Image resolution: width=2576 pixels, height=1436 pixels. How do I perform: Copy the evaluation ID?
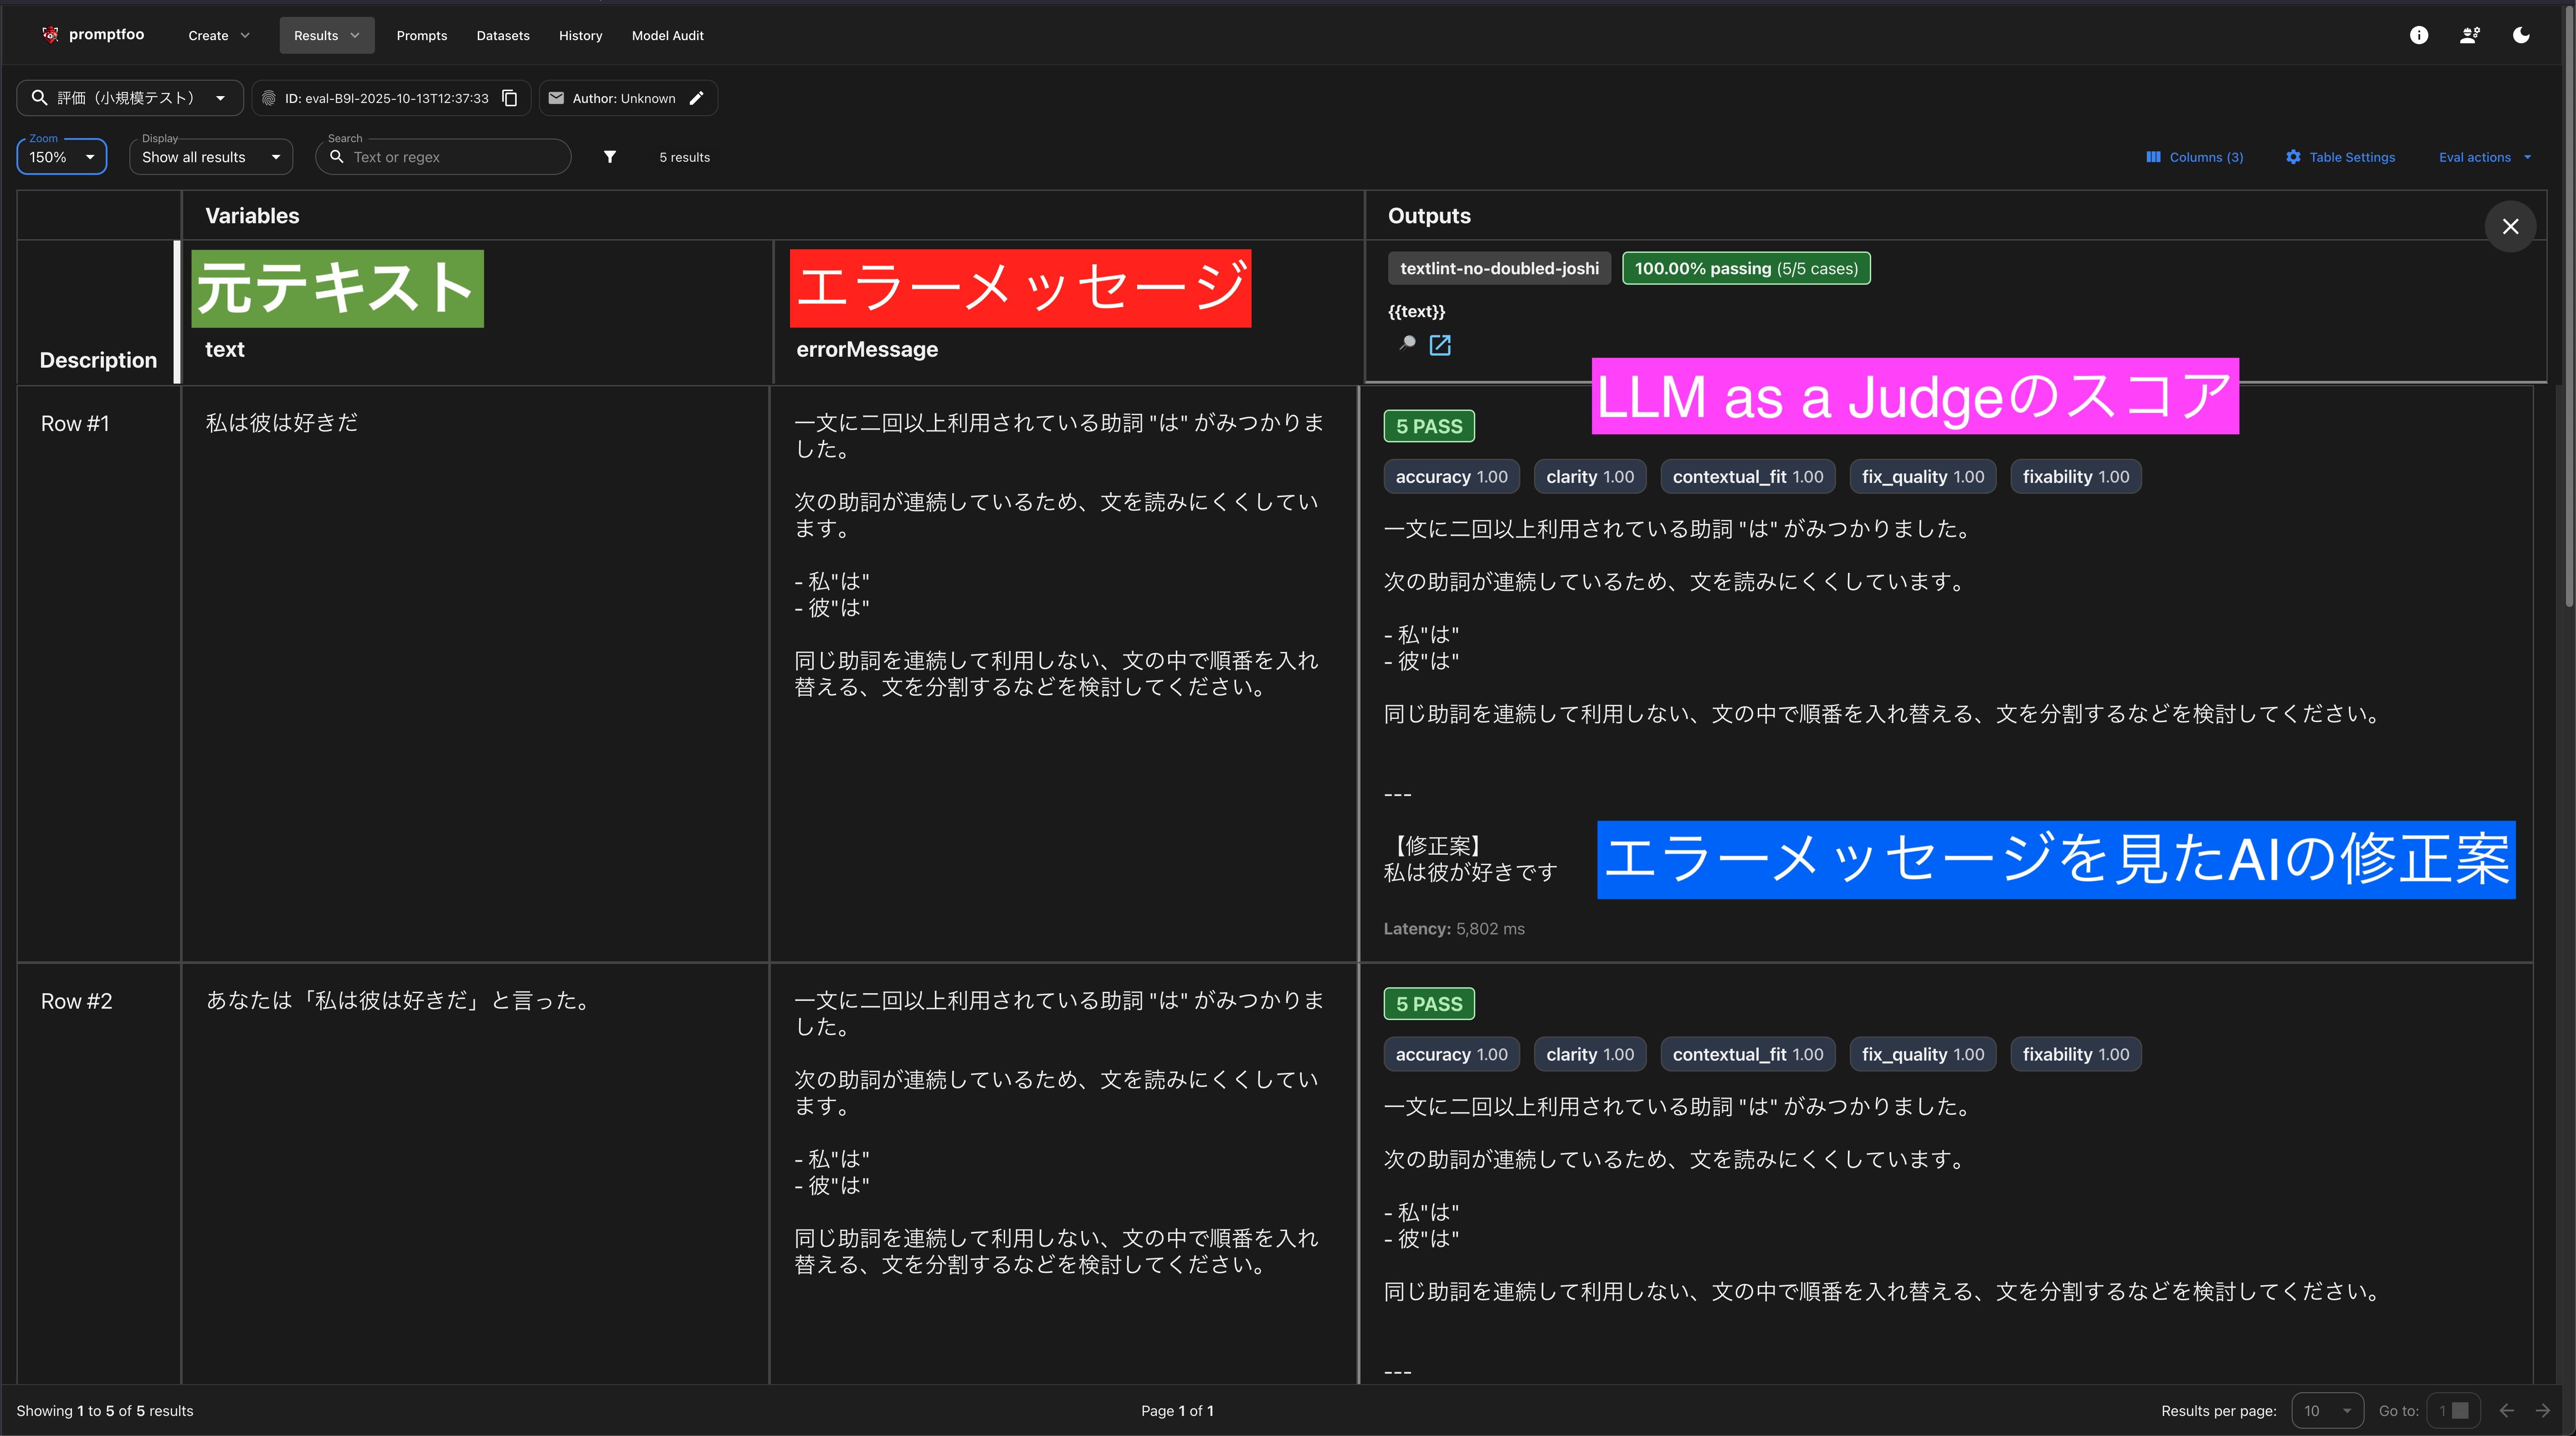point(510,98)
